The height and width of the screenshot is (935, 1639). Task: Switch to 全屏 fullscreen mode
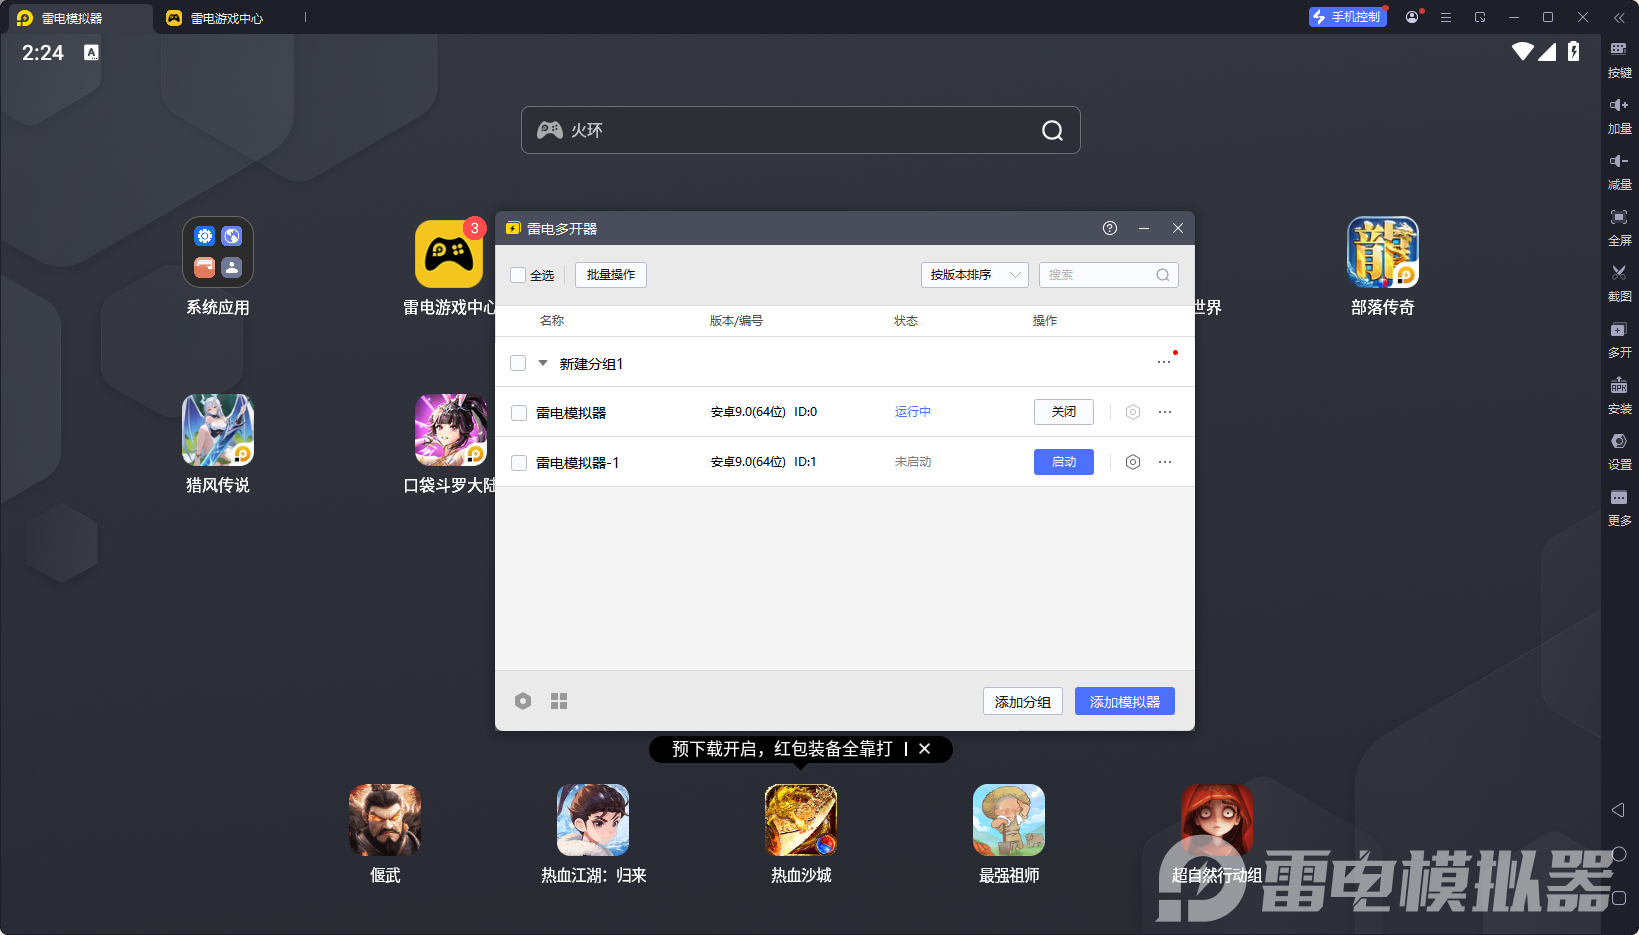tap(1620, 227)
